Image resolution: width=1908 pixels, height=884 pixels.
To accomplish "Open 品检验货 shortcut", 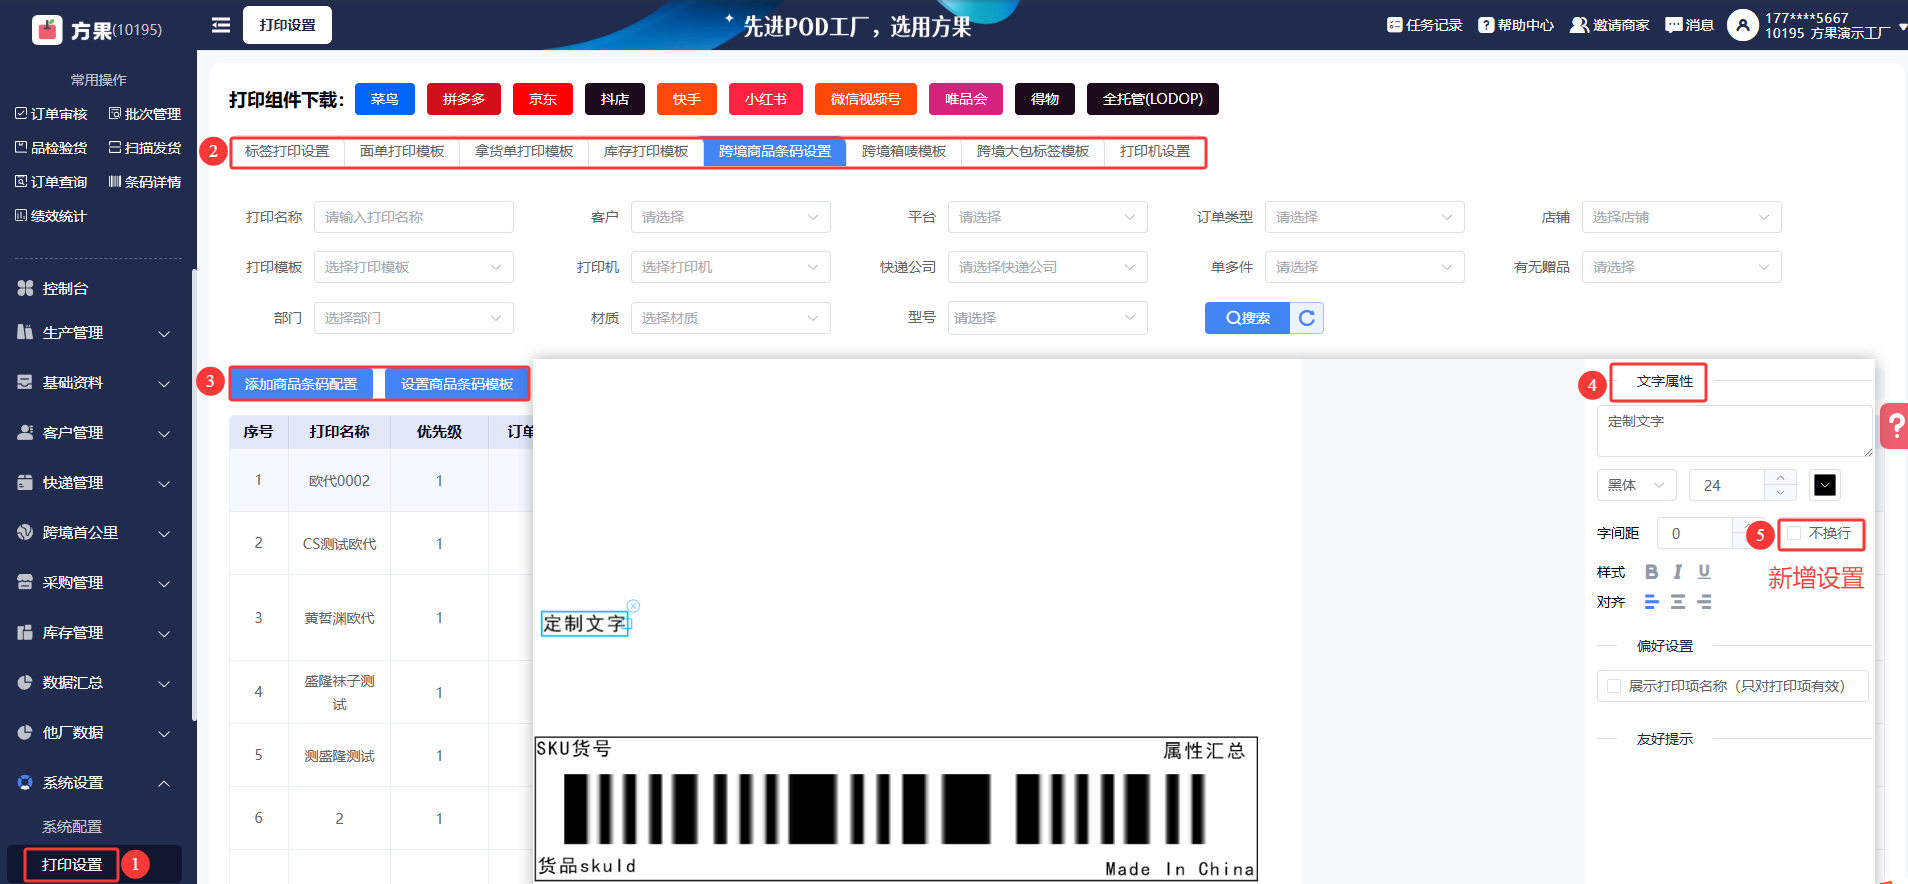I will (x=51, y=148).
